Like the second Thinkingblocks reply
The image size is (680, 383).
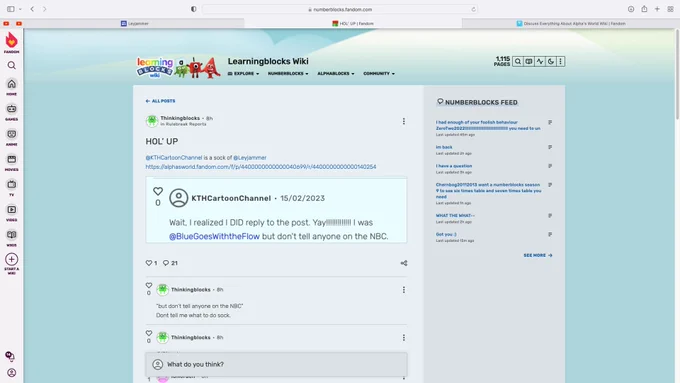149,333
